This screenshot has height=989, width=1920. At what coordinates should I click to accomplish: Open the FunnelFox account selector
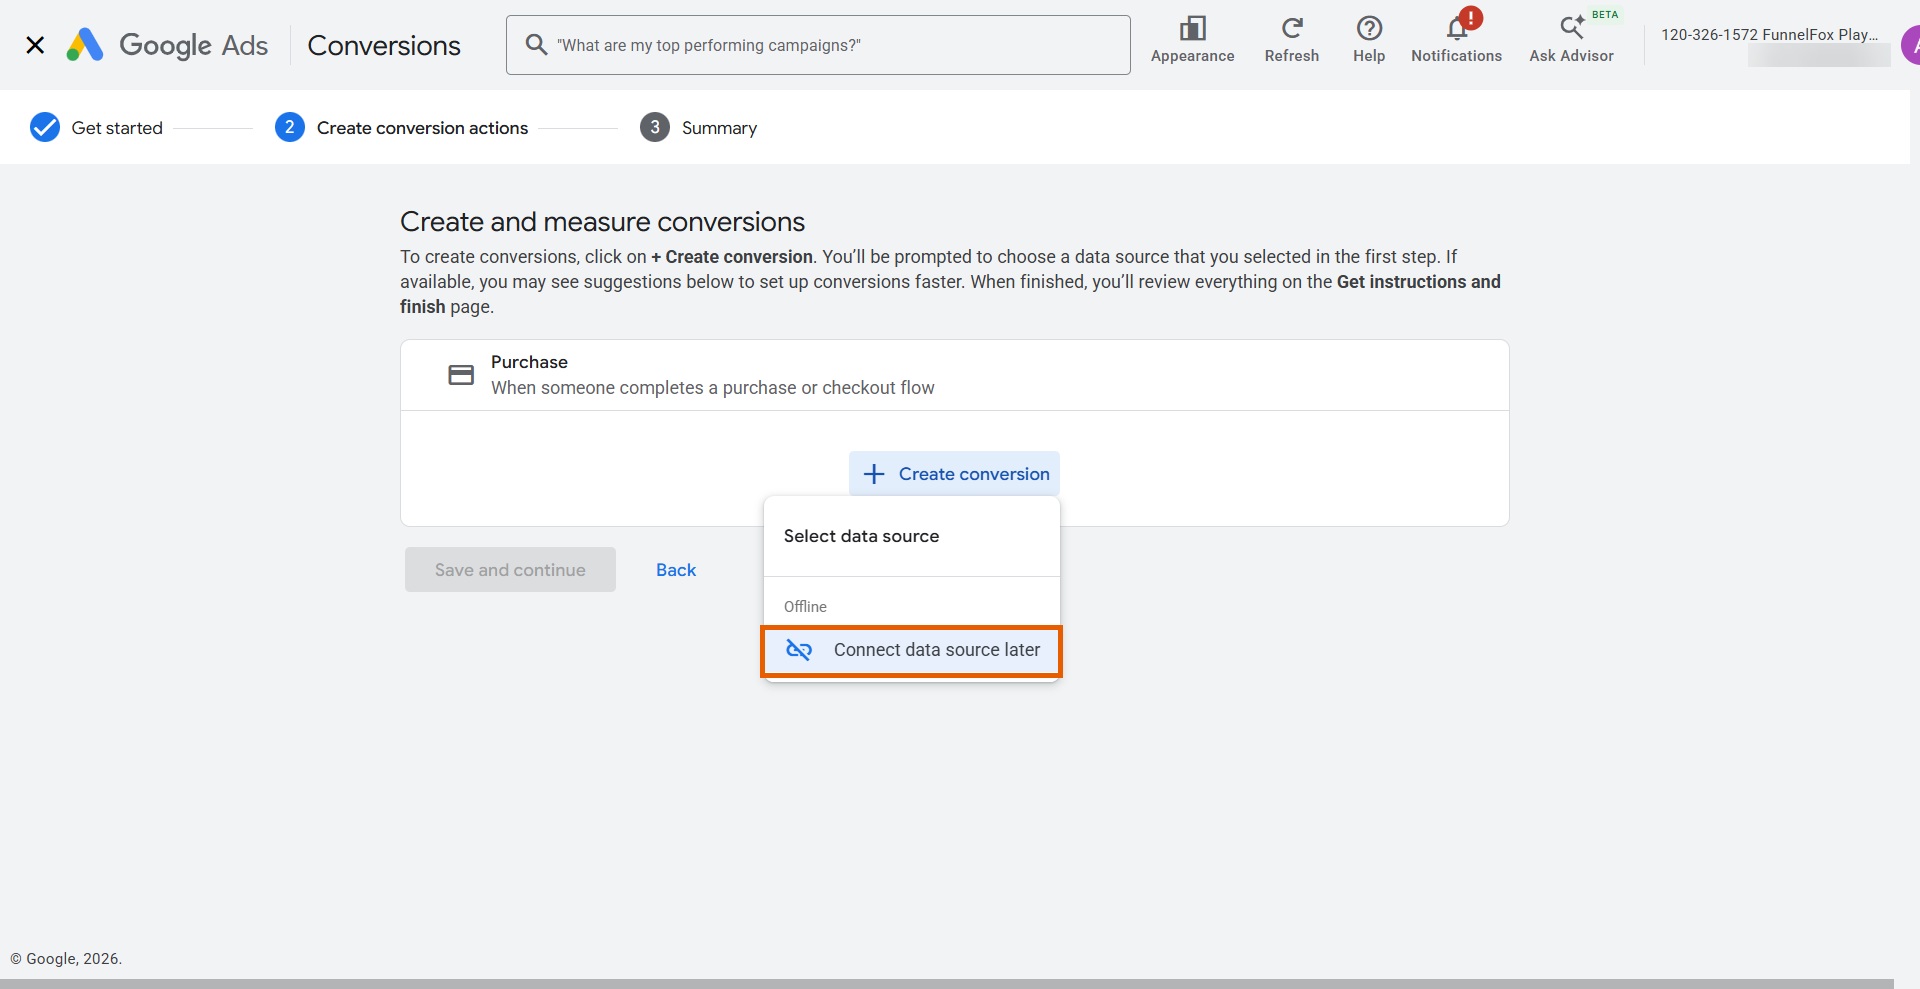(x=1771, y=45)
